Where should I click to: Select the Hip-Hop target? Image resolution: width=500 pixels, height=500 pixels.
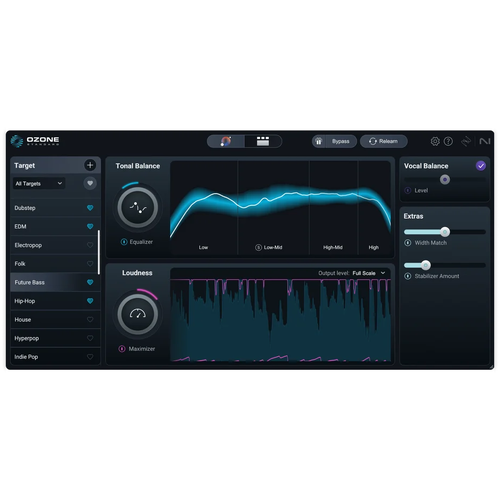click(x=55, y=301)
